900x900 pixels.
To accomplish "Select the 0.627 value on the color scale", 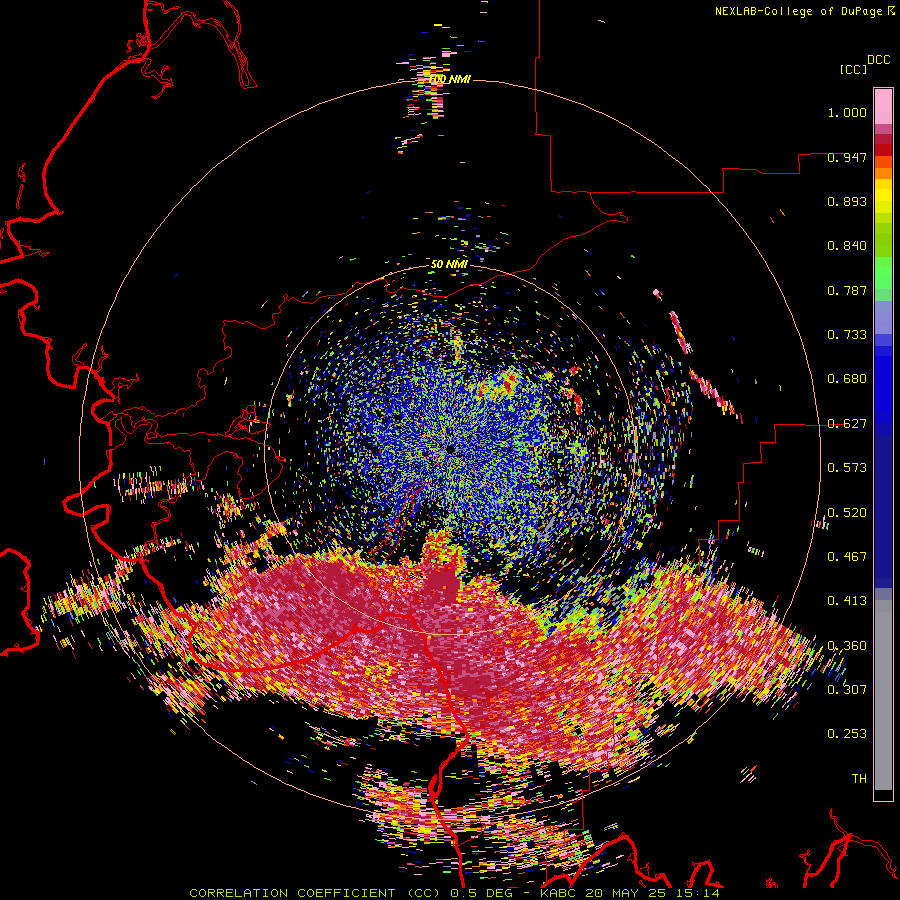I will pos(847,424).
